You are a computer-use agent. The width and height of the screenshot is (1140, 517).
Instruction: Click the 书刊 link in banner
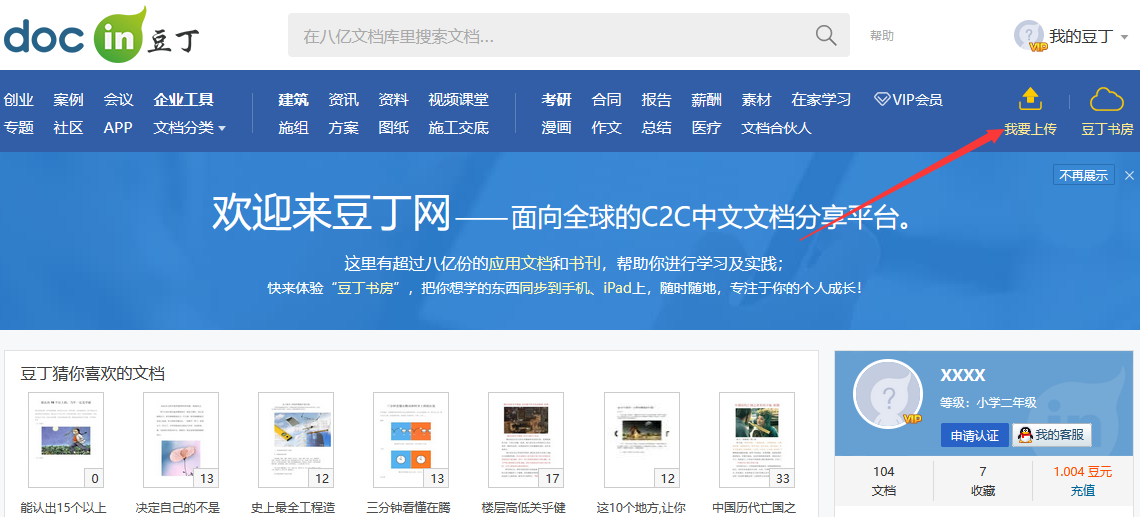[x=584, y=262]
